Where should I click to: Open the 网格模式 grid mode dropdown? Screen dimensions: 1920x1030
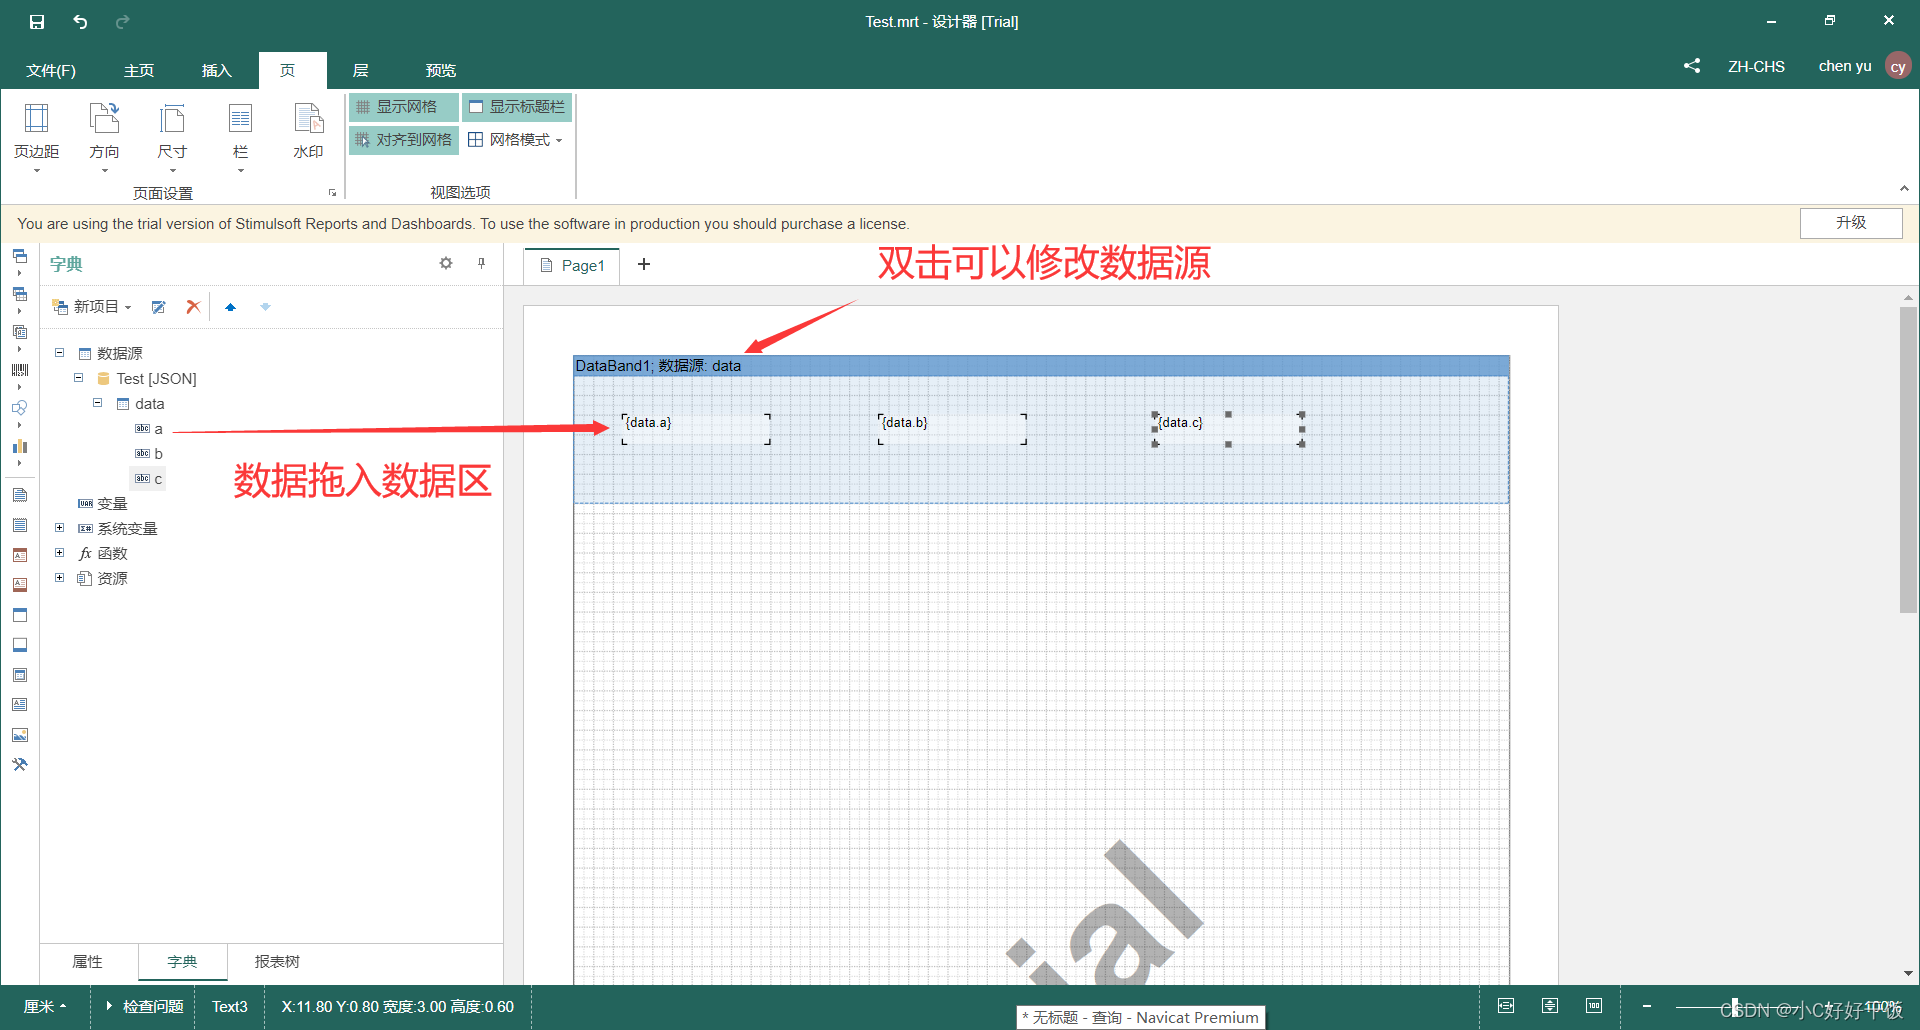[x=516, y=140]
